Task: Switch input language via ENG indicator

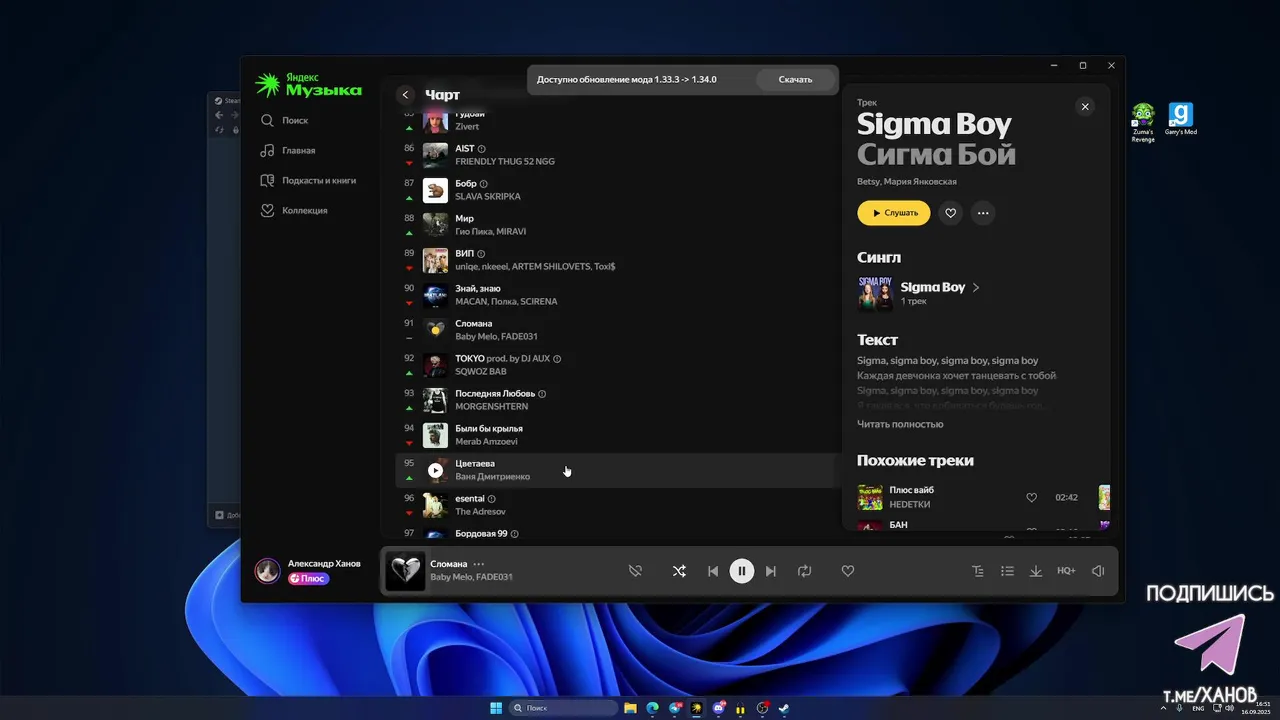Action: [x=1198, y=708]
